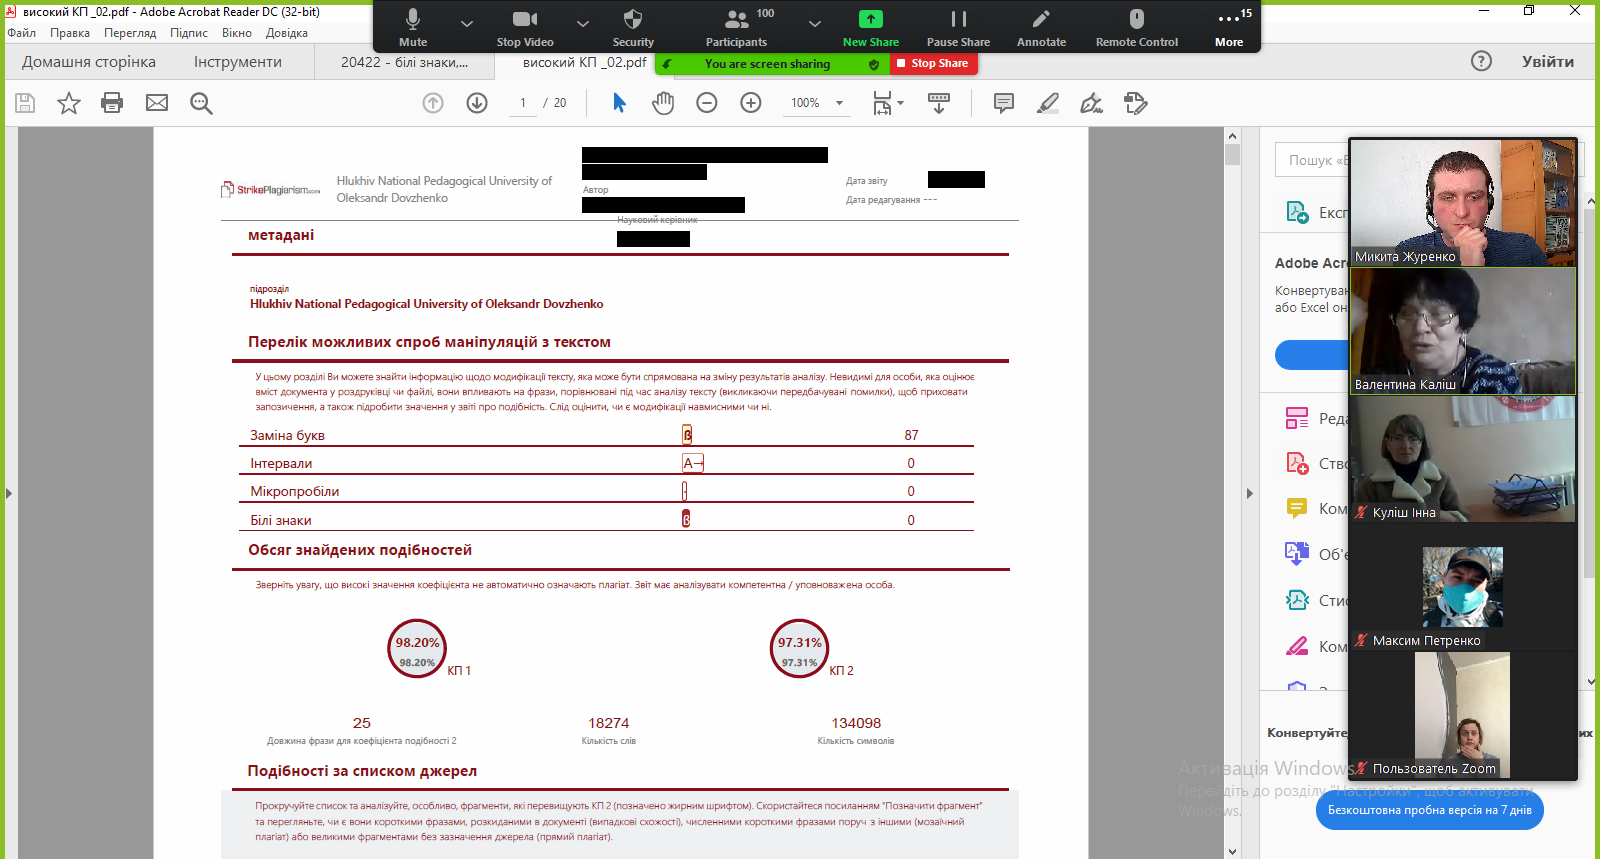Switch to 20422 - білі знаки tab
Viewport: 1600px width, 859px height.
pyautogui.click(x=404, y=62)
